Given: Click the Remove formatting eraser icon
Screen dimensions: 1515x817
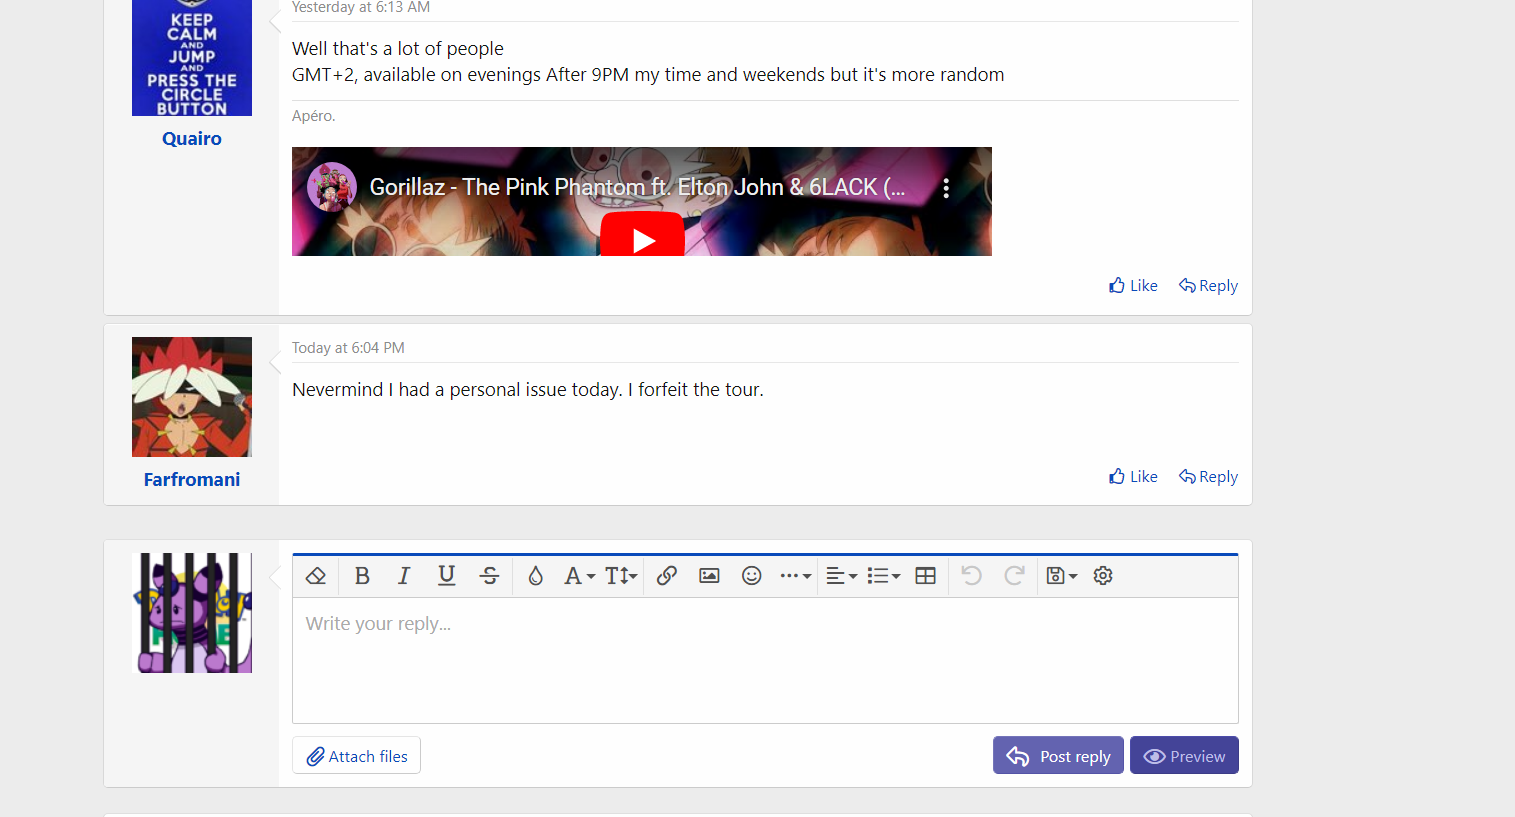Looking at the screenshot, I should pyautogui.click(x=316, y=576).
